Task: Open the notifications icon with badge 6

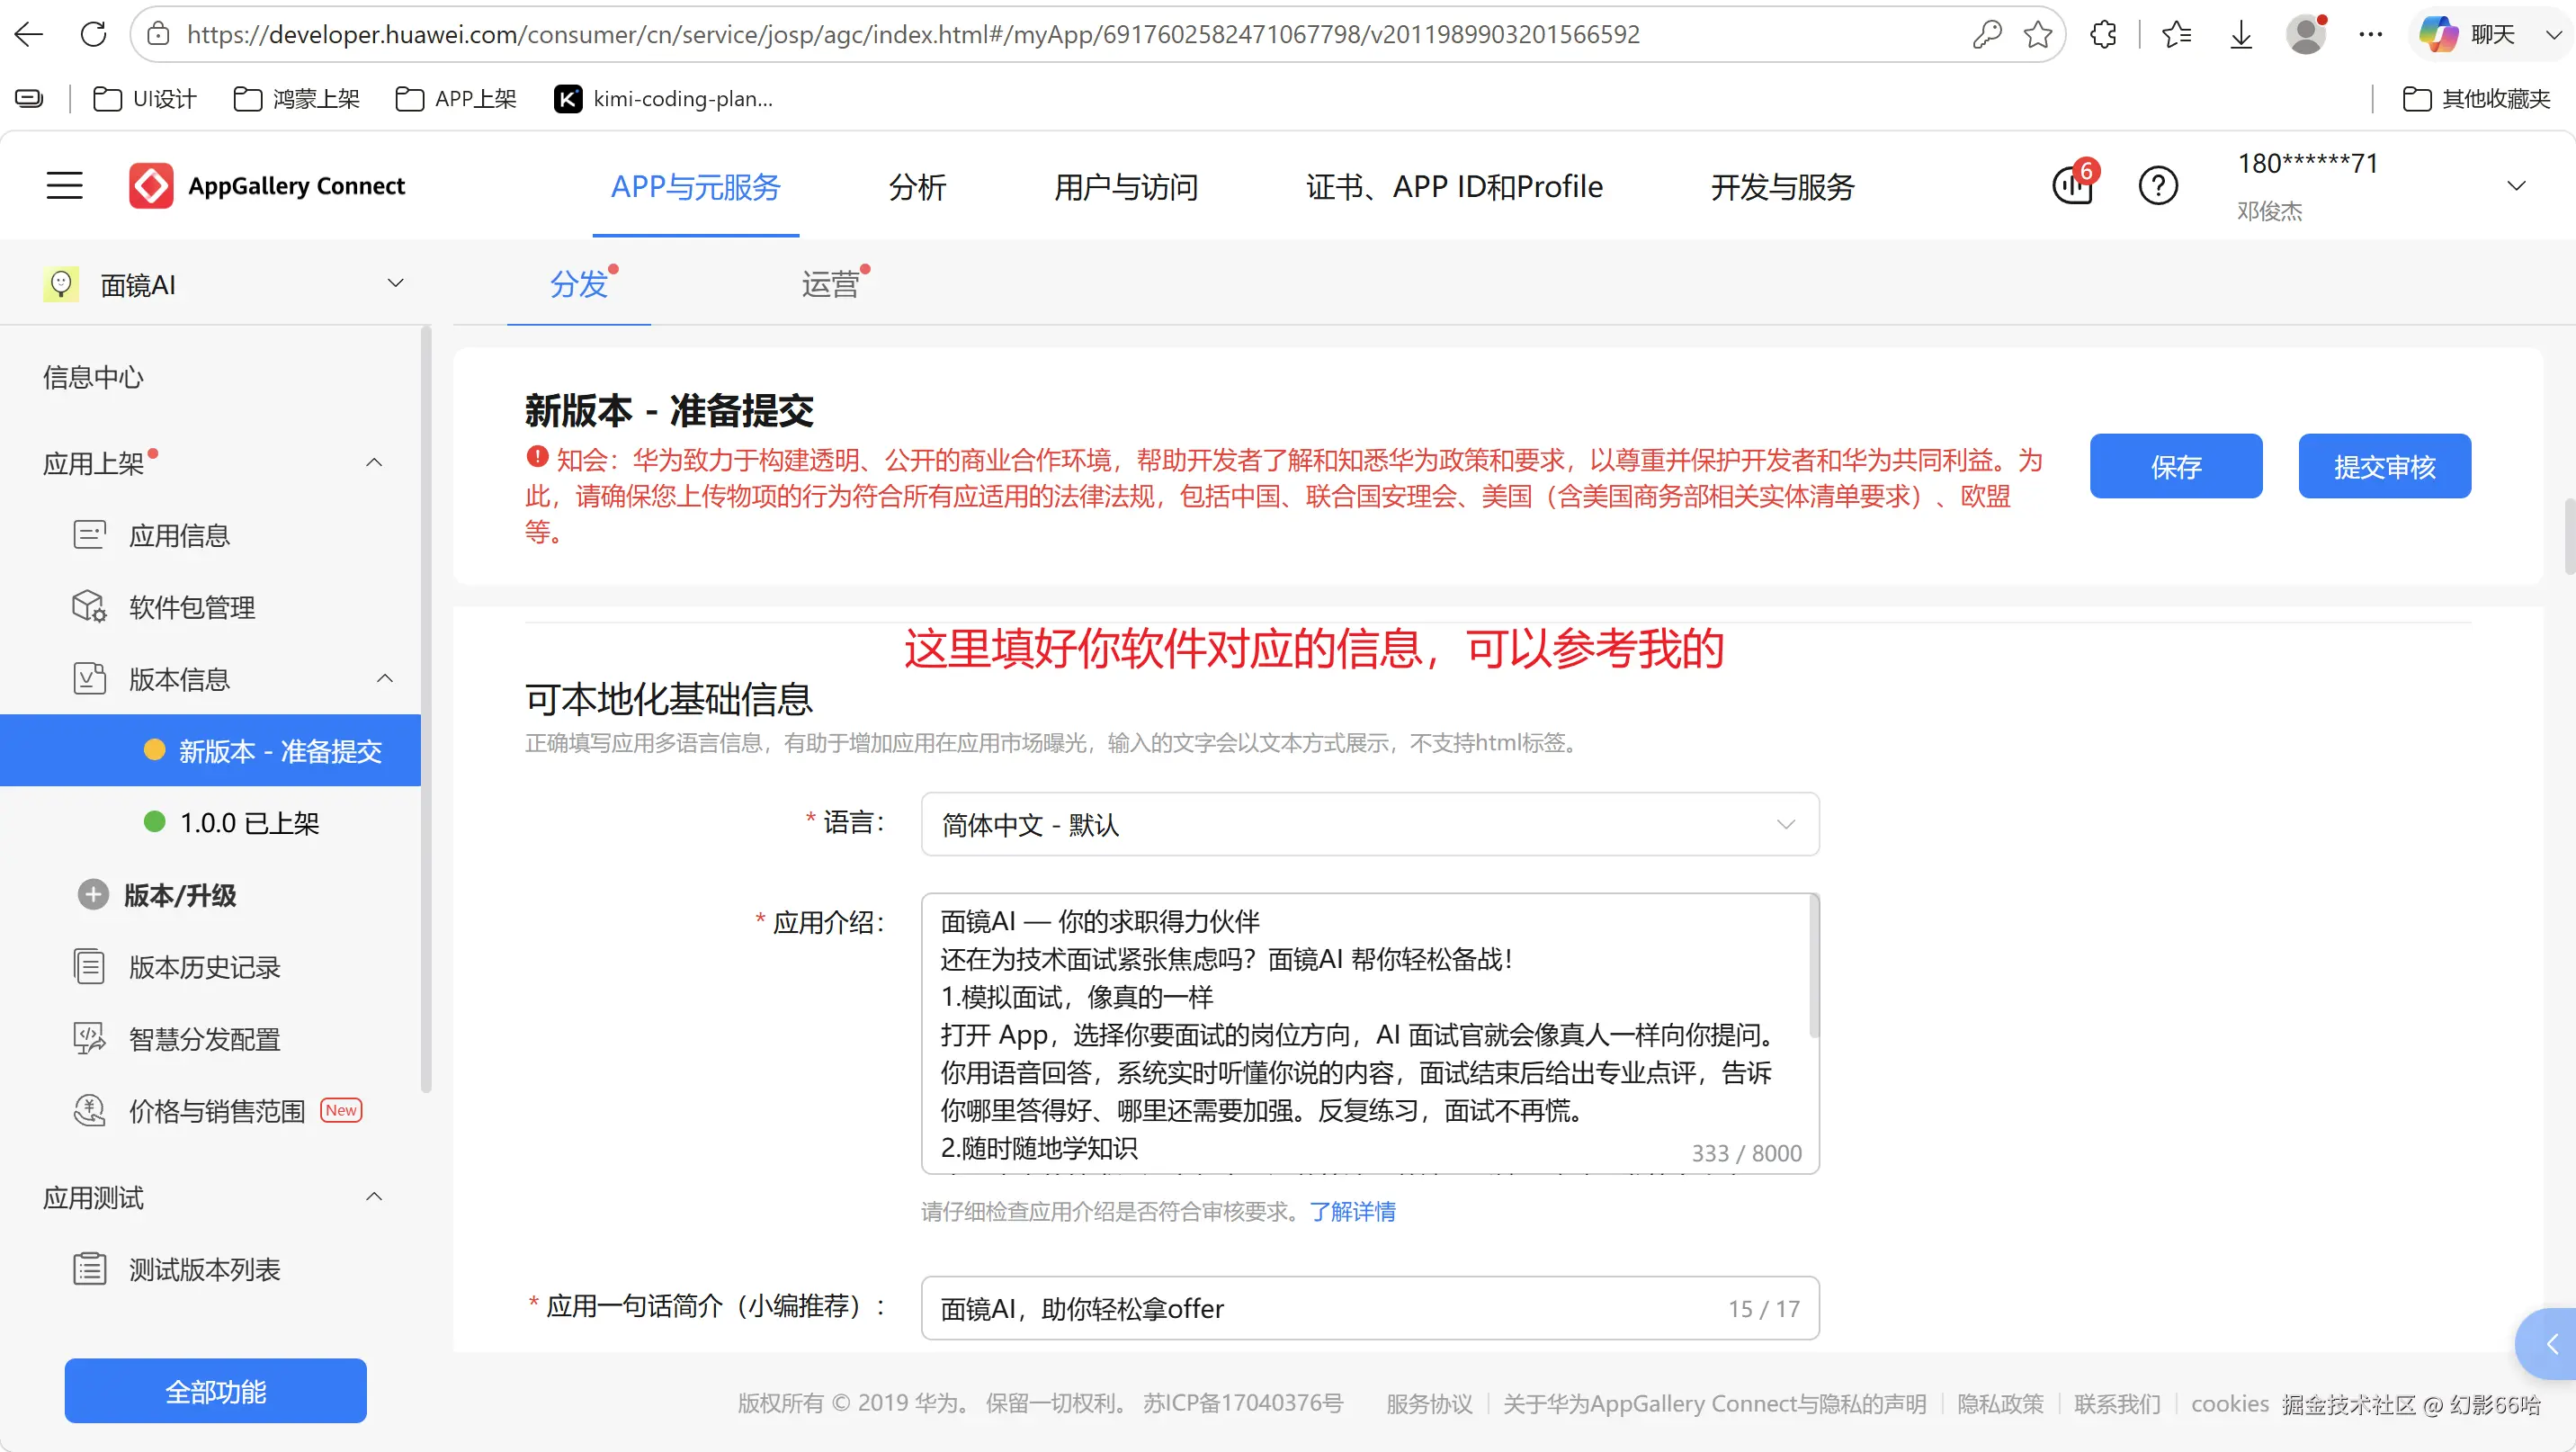Action: [x=2074, y=184]
